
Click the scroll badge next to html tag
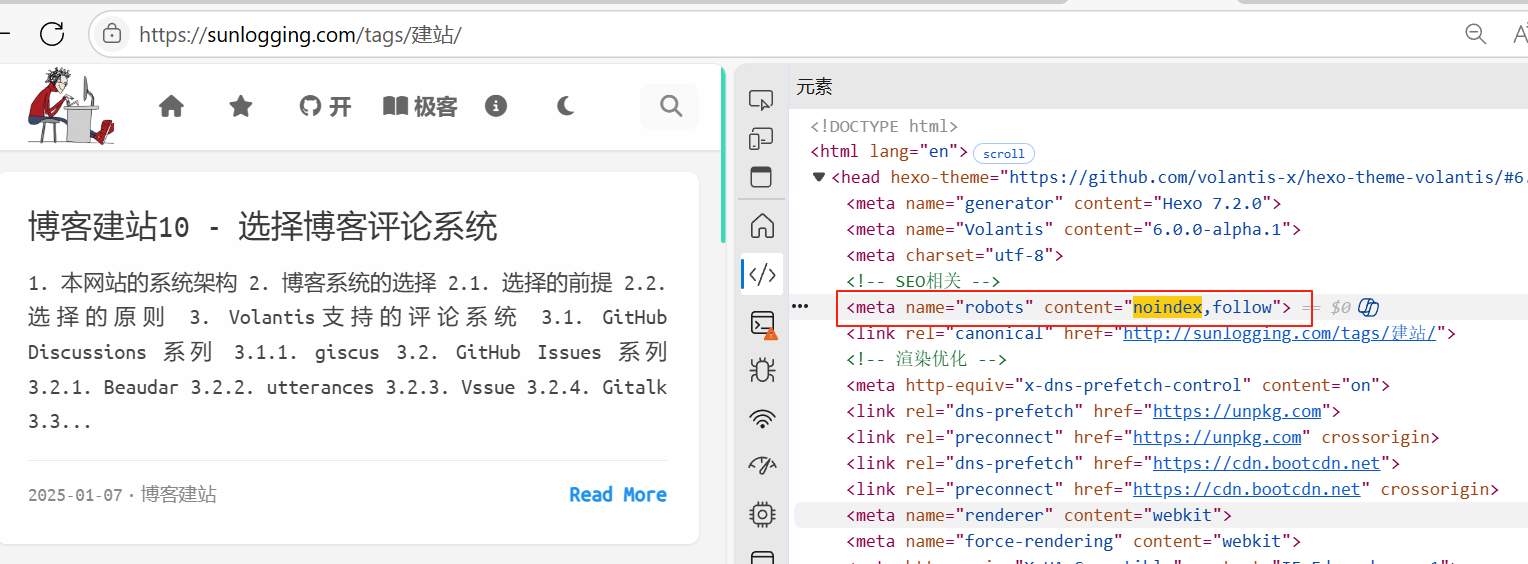pyautogui.click(x=1003, y=153)
